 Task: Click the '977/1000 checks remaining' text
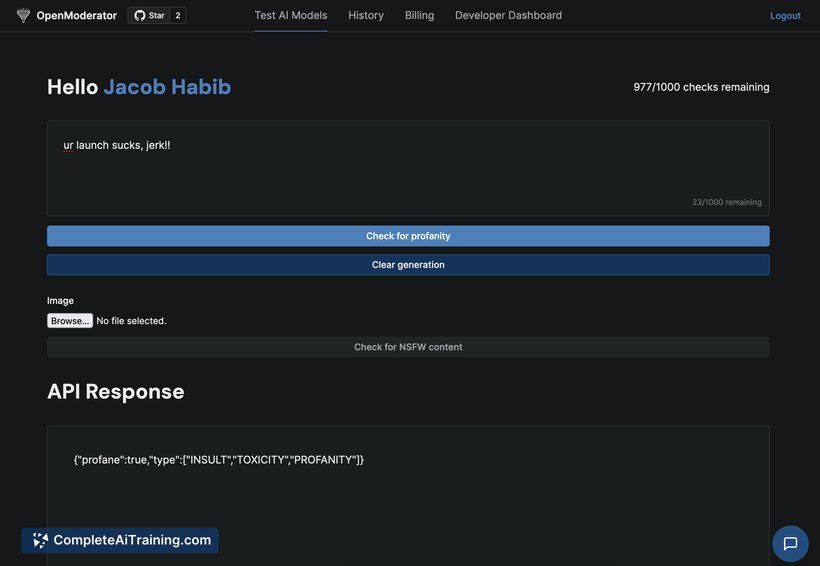coord(701,87)
